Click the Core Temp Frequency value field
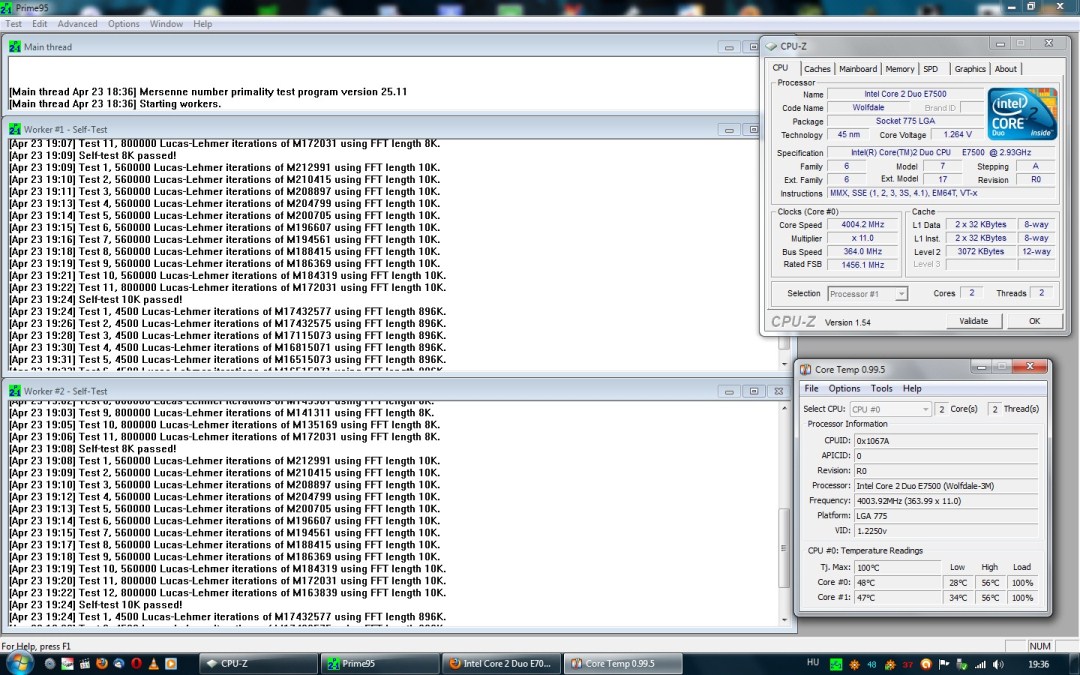Image resolution: width=1080 pixels, height=675 pixels. click(x=946, y=501)
